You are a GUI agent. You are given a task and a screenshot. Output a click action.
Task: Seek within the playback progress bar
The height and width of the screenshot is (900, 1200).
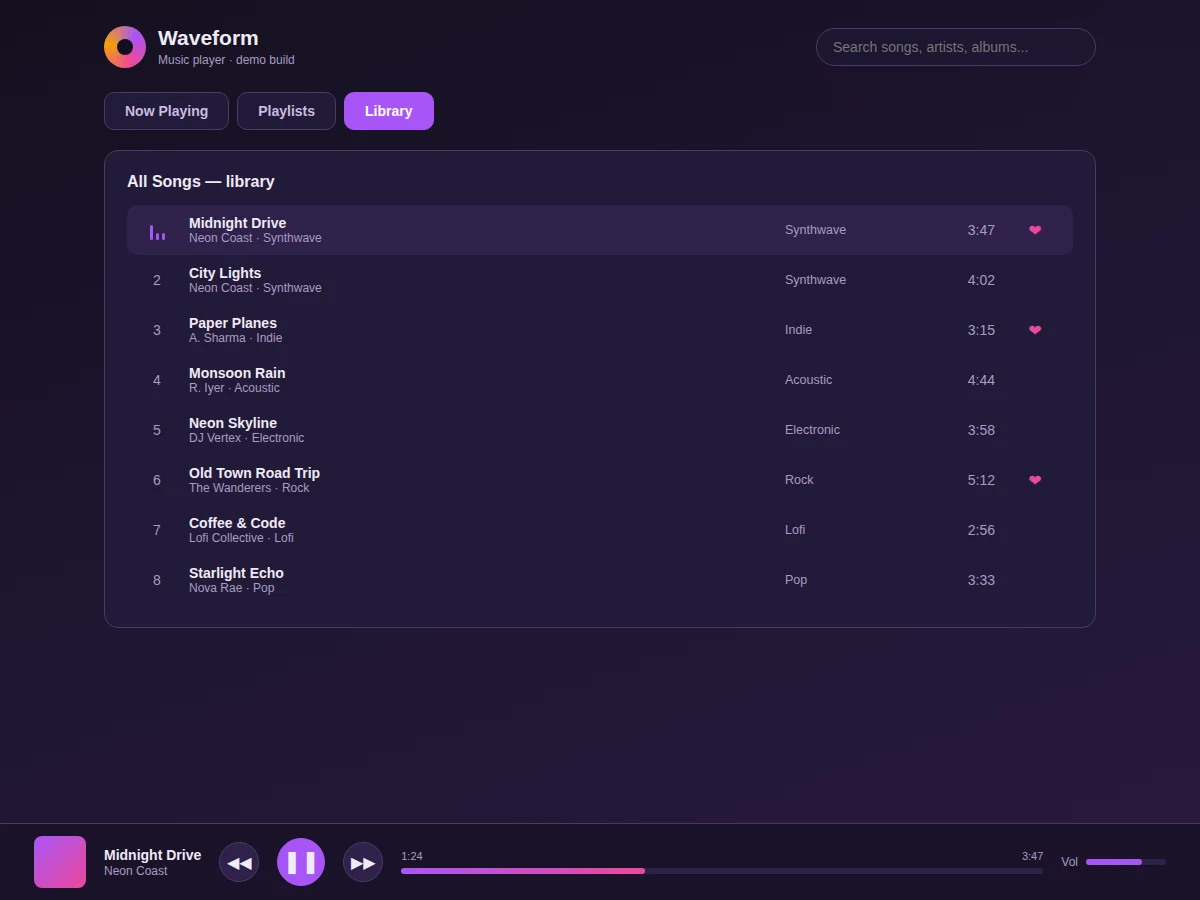tap(722, 871)
